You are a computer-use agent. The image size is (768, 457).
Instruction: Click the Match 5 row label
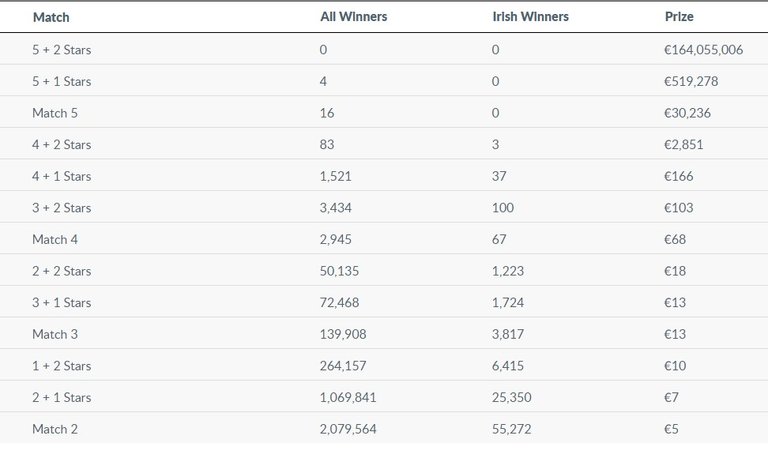(x=54, y=113)
